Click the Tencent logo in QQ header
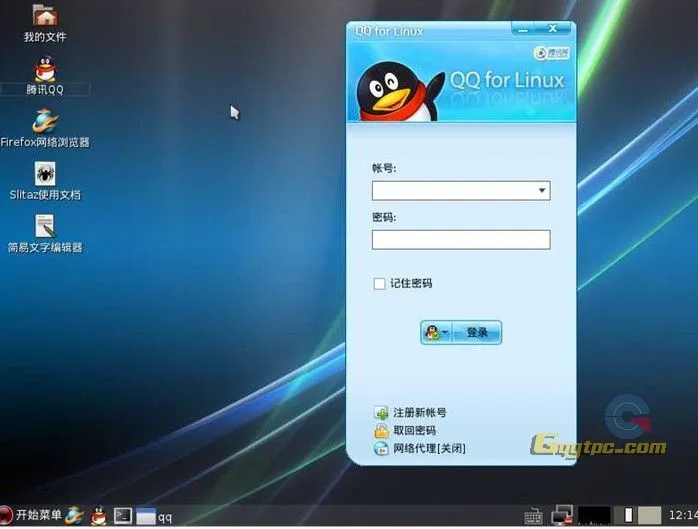Screen dimensions: 698x529 click(552, 53)
